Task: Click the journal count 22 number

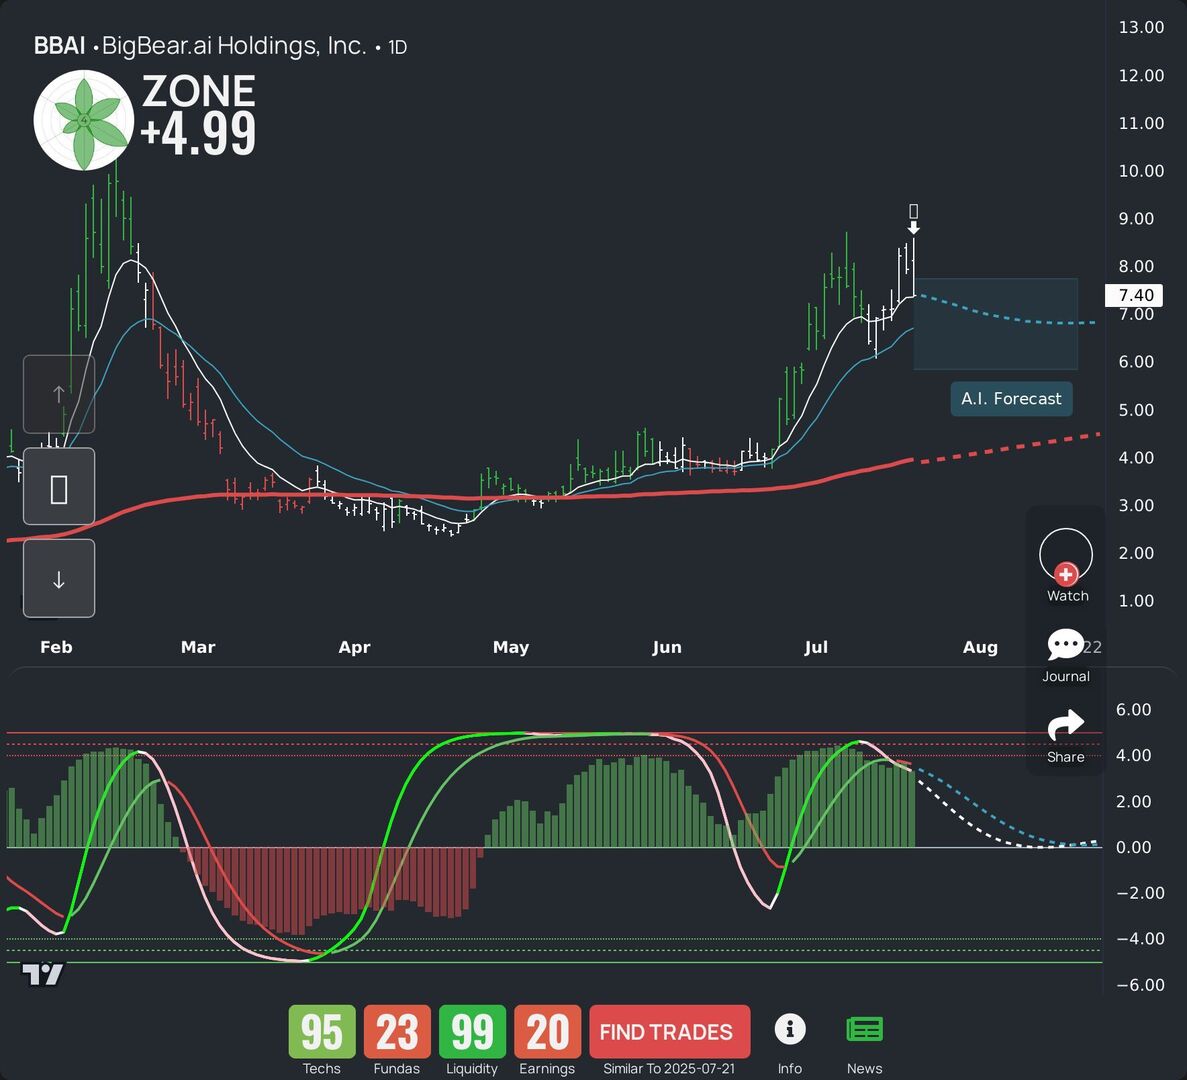Action: click(x=1092, y=647)
